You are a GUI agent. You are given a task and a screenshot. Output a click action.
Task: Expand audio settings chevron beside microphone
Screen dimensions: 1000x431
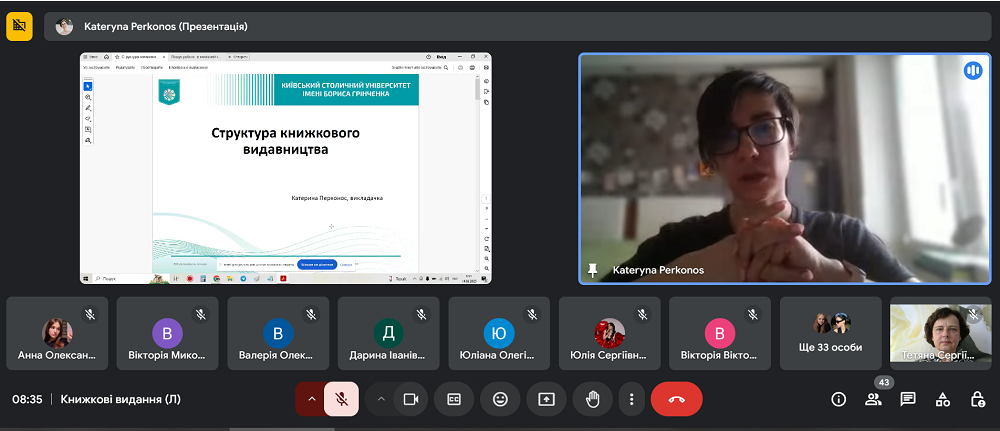coord(311,399)
